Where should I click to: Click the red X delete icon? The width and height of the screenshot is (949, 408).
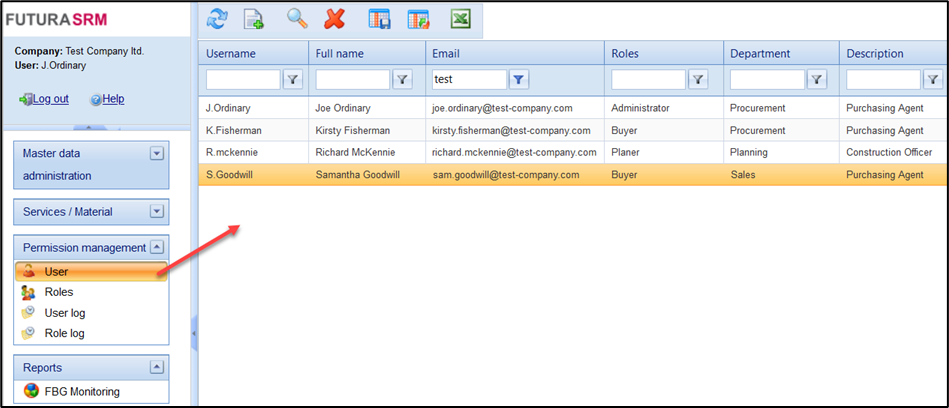[x=336, y=19]
